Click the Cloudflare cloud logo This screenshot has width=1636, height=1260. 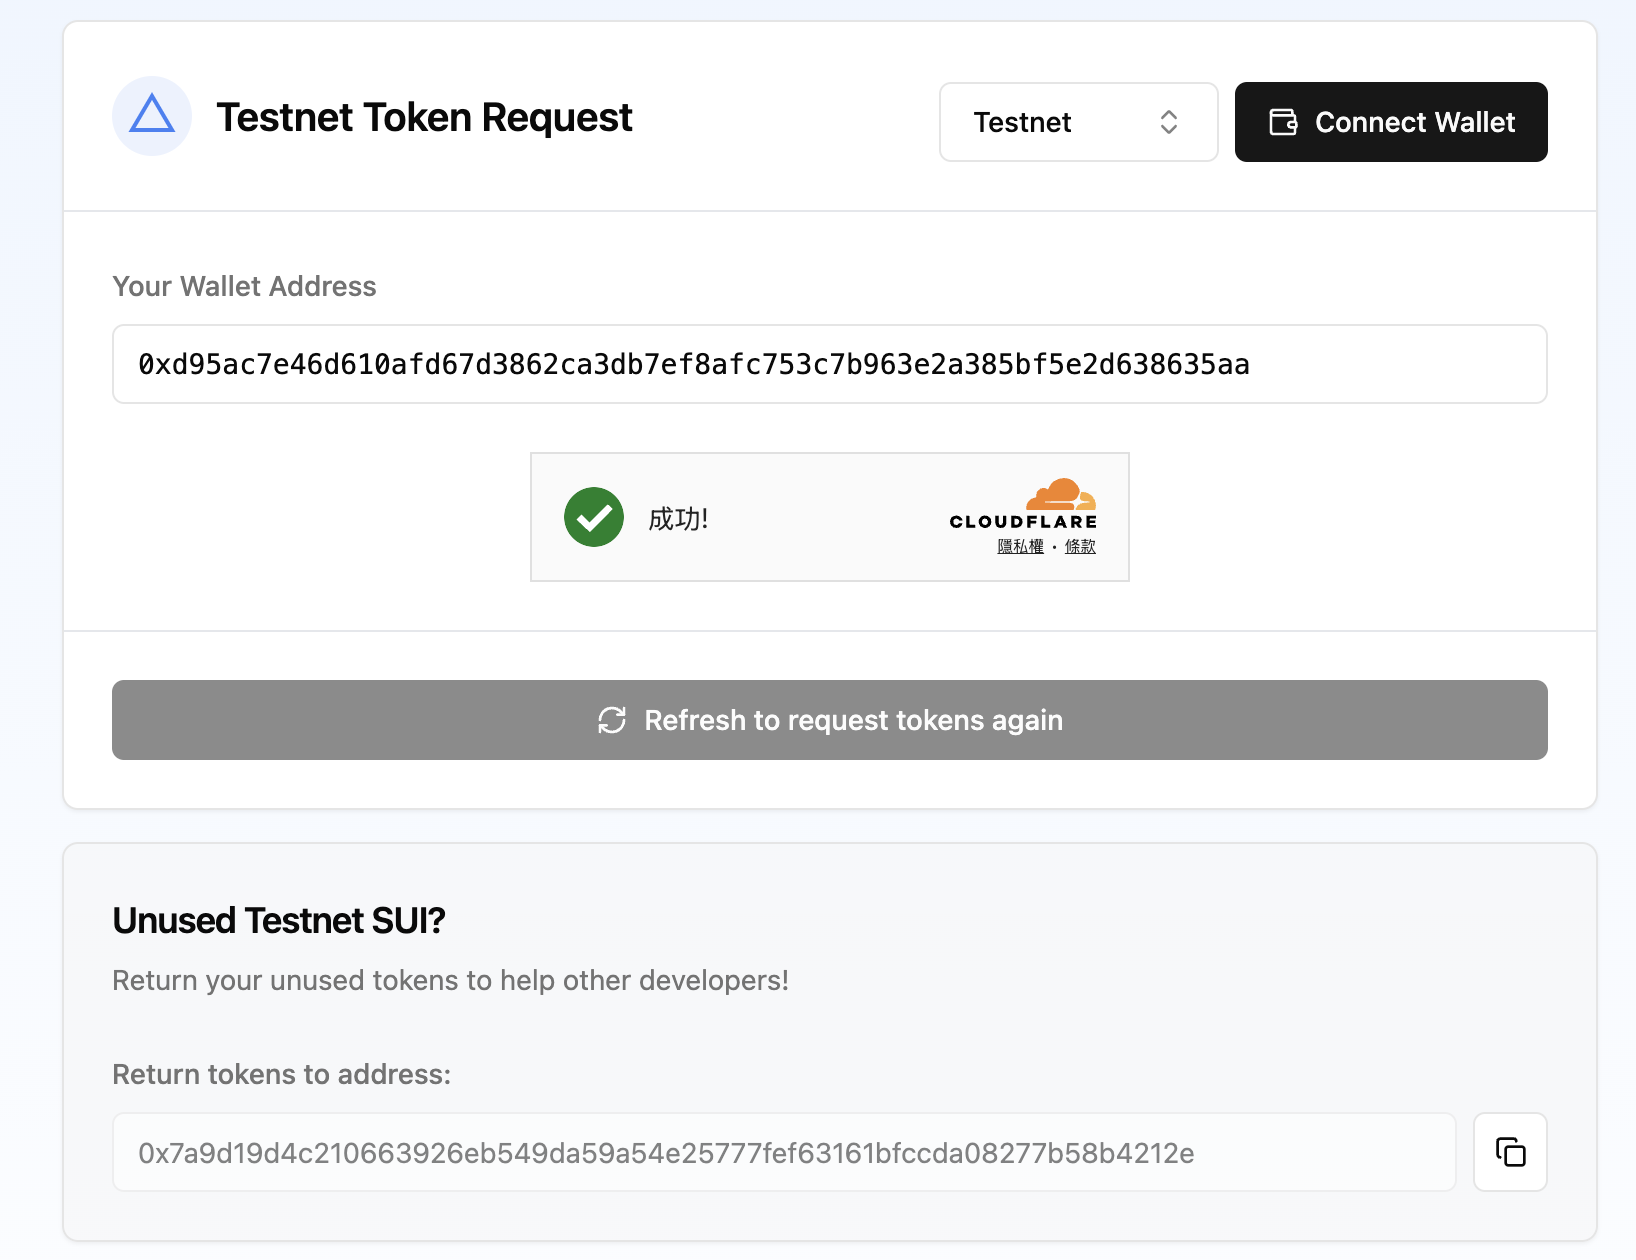1061,494
